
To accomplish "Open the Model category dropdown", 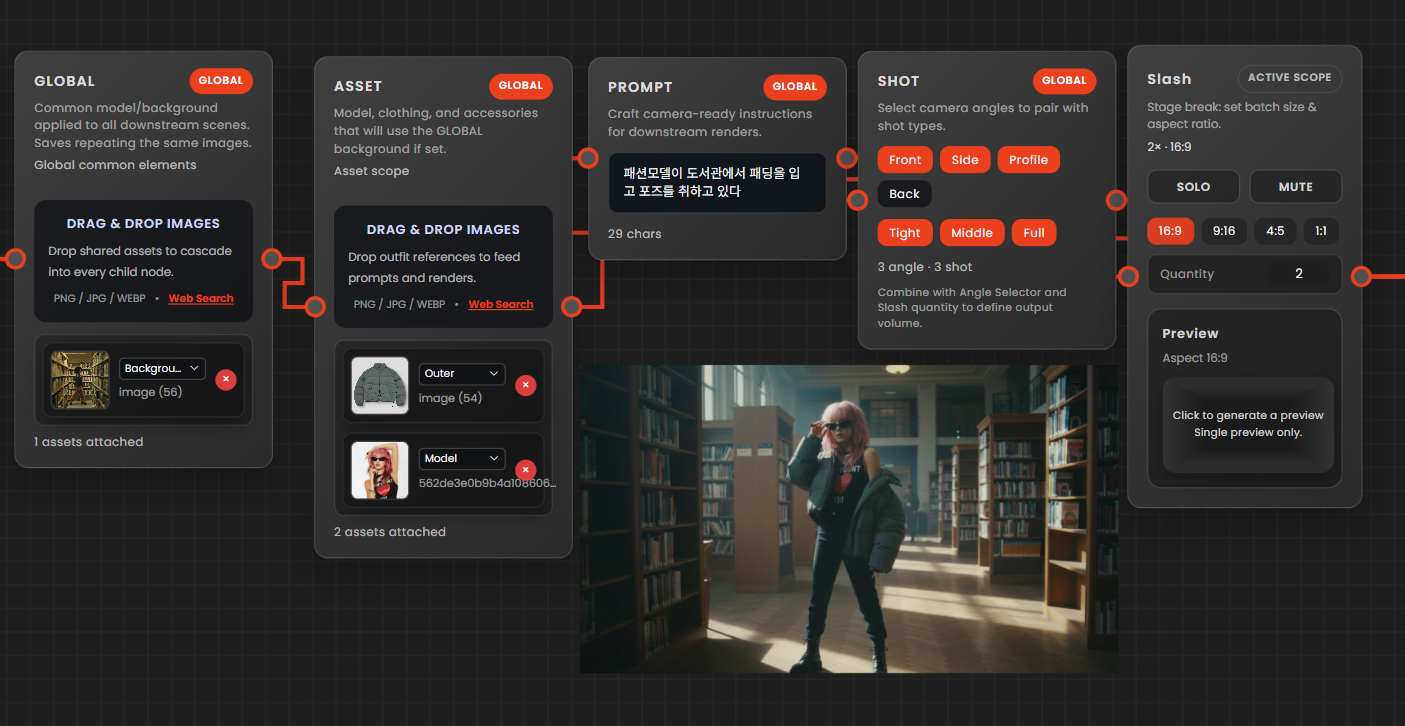I will [462, 458].
